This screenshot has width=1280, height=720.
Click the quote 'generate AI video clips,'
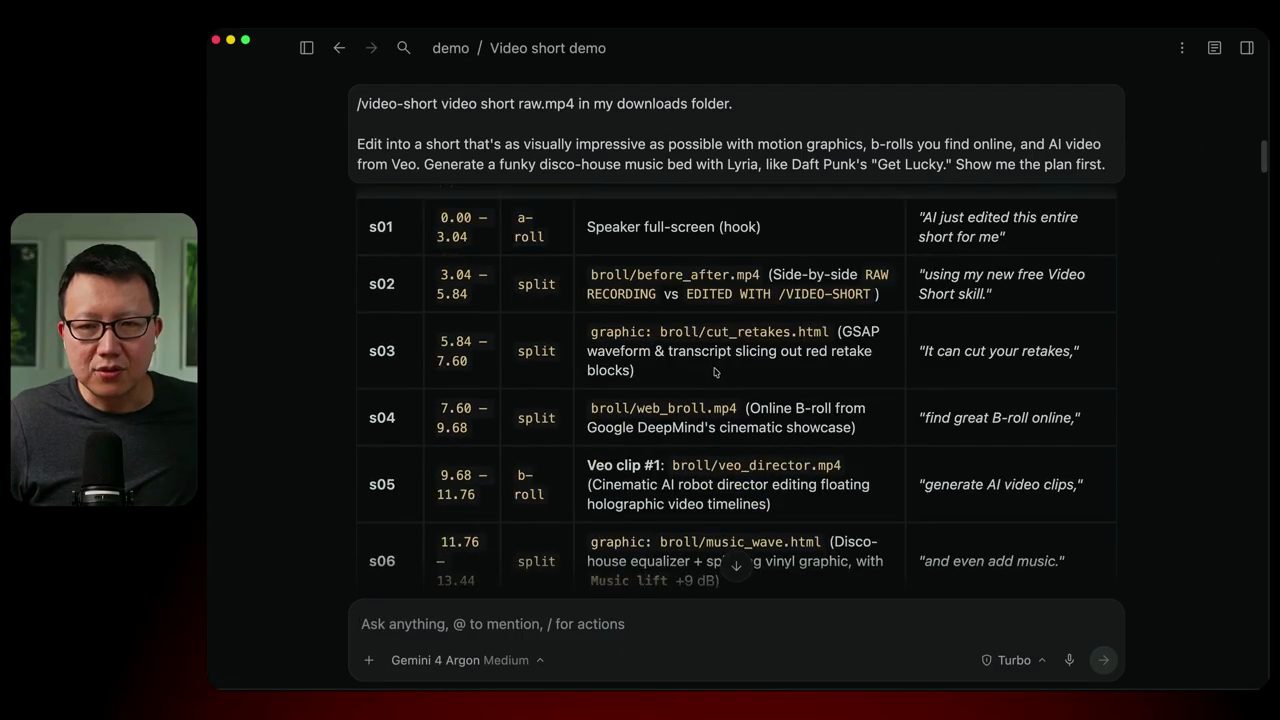[x=1001, y=485]
